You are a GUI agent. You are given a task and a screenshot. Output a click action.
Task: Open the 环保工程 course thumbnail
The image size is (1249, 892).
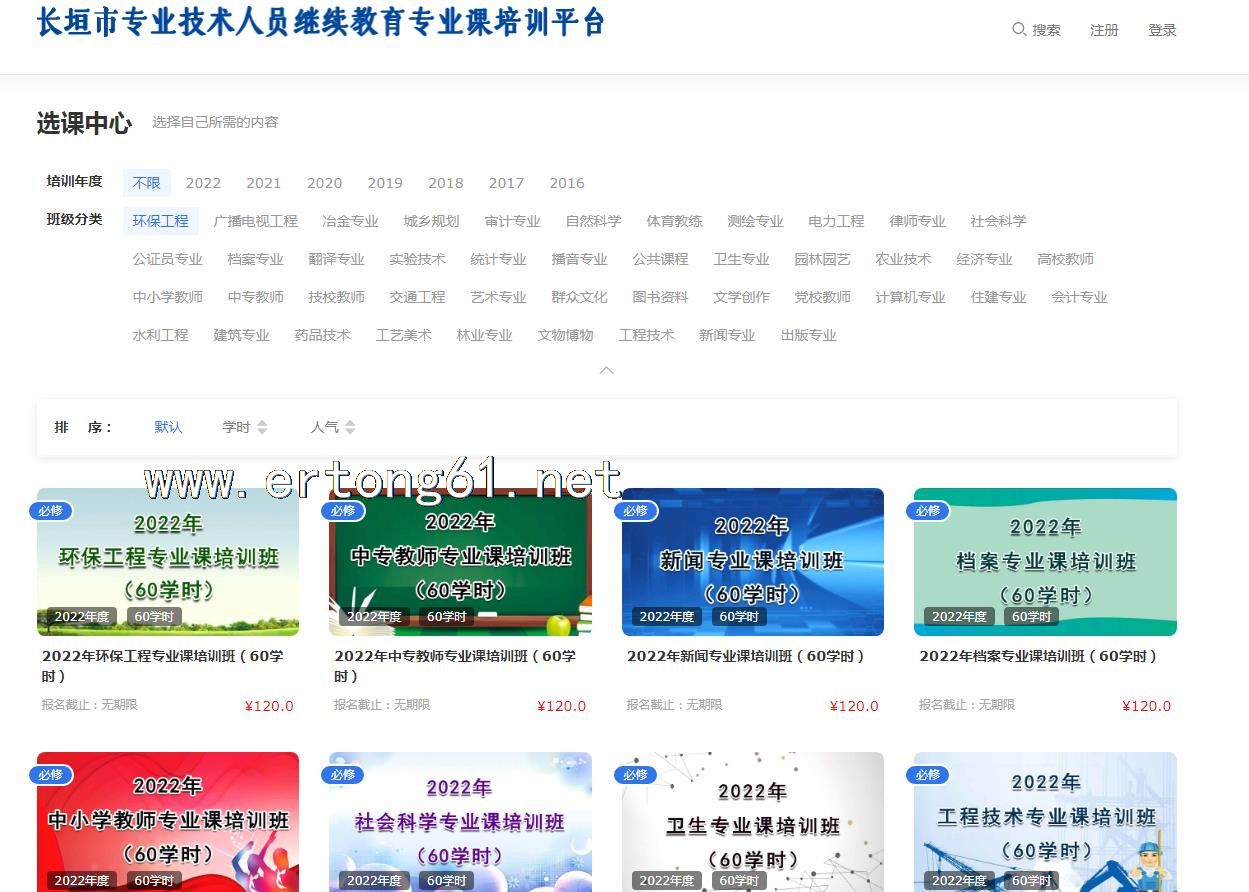[x=168, y=561]
